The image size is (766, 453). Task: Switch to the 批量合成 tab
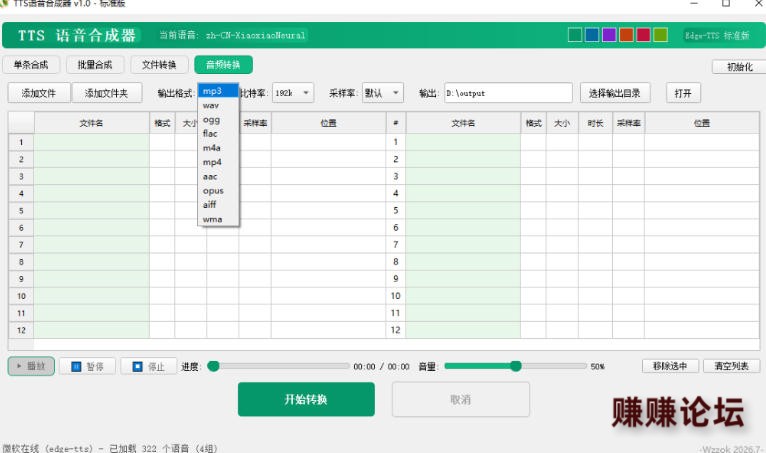[95, 65]
